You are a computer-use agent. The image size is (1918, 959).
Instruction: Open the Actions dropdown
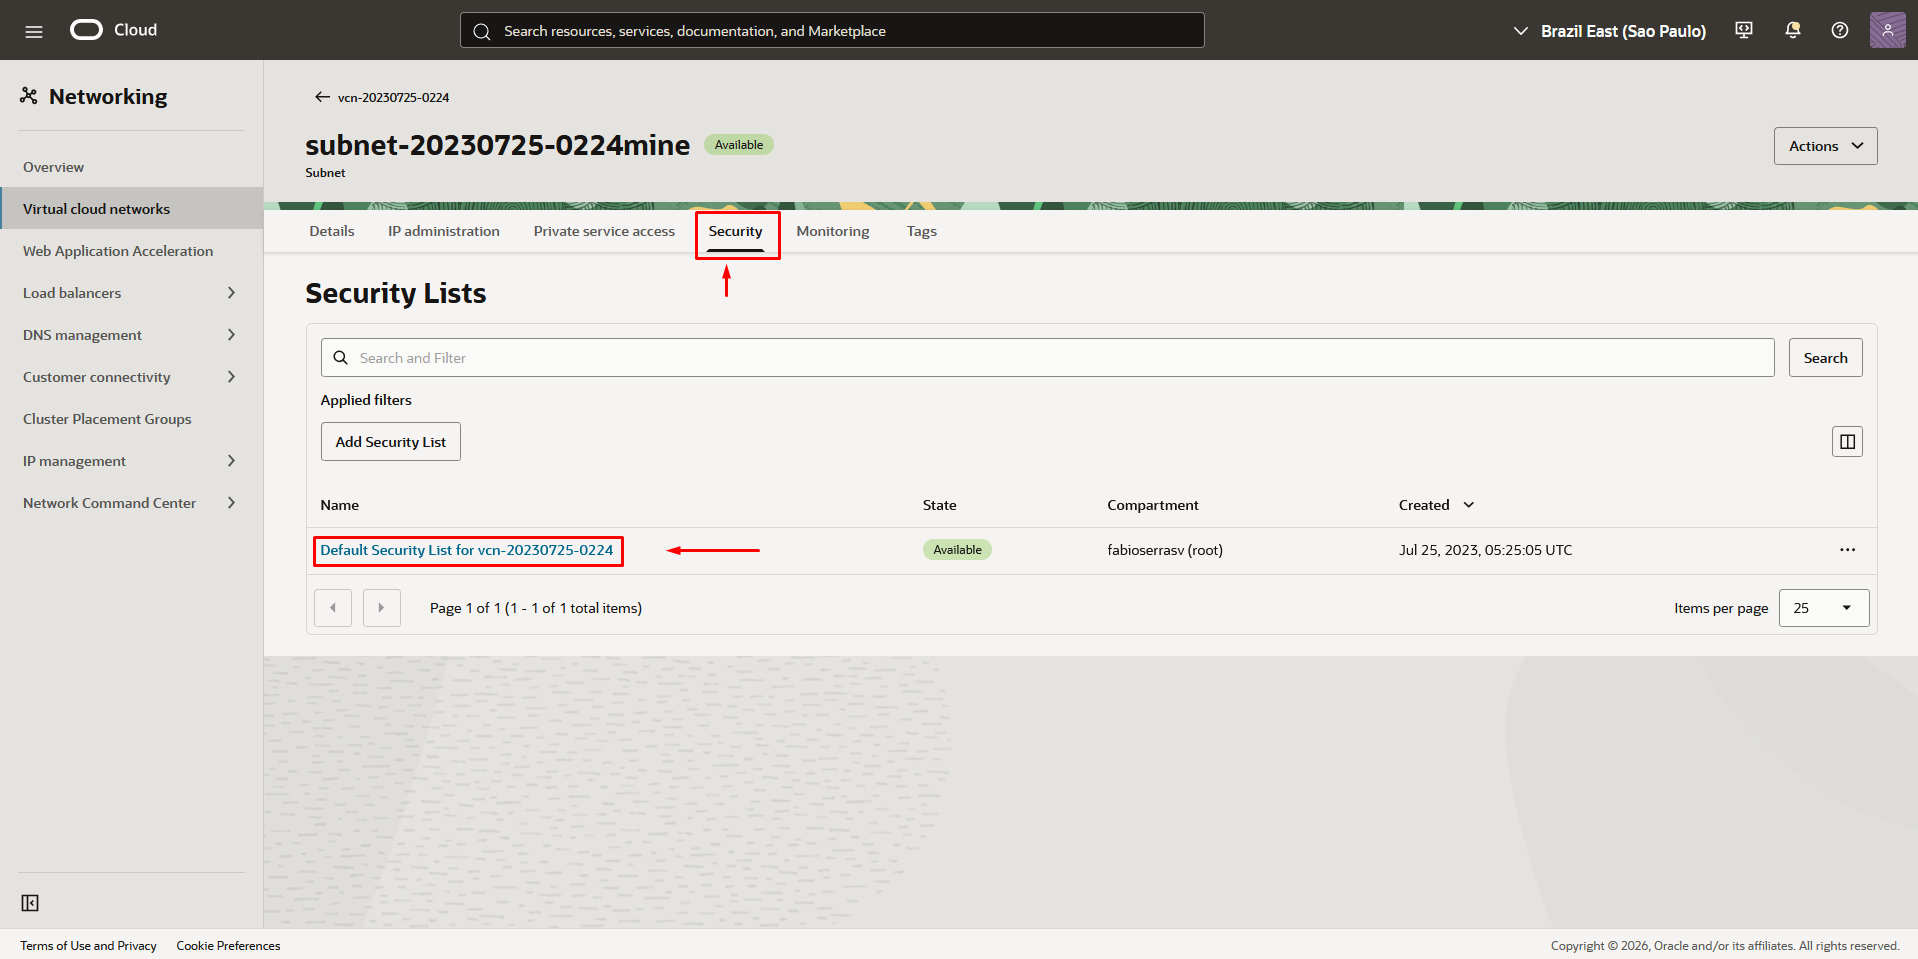(1825, 146)
